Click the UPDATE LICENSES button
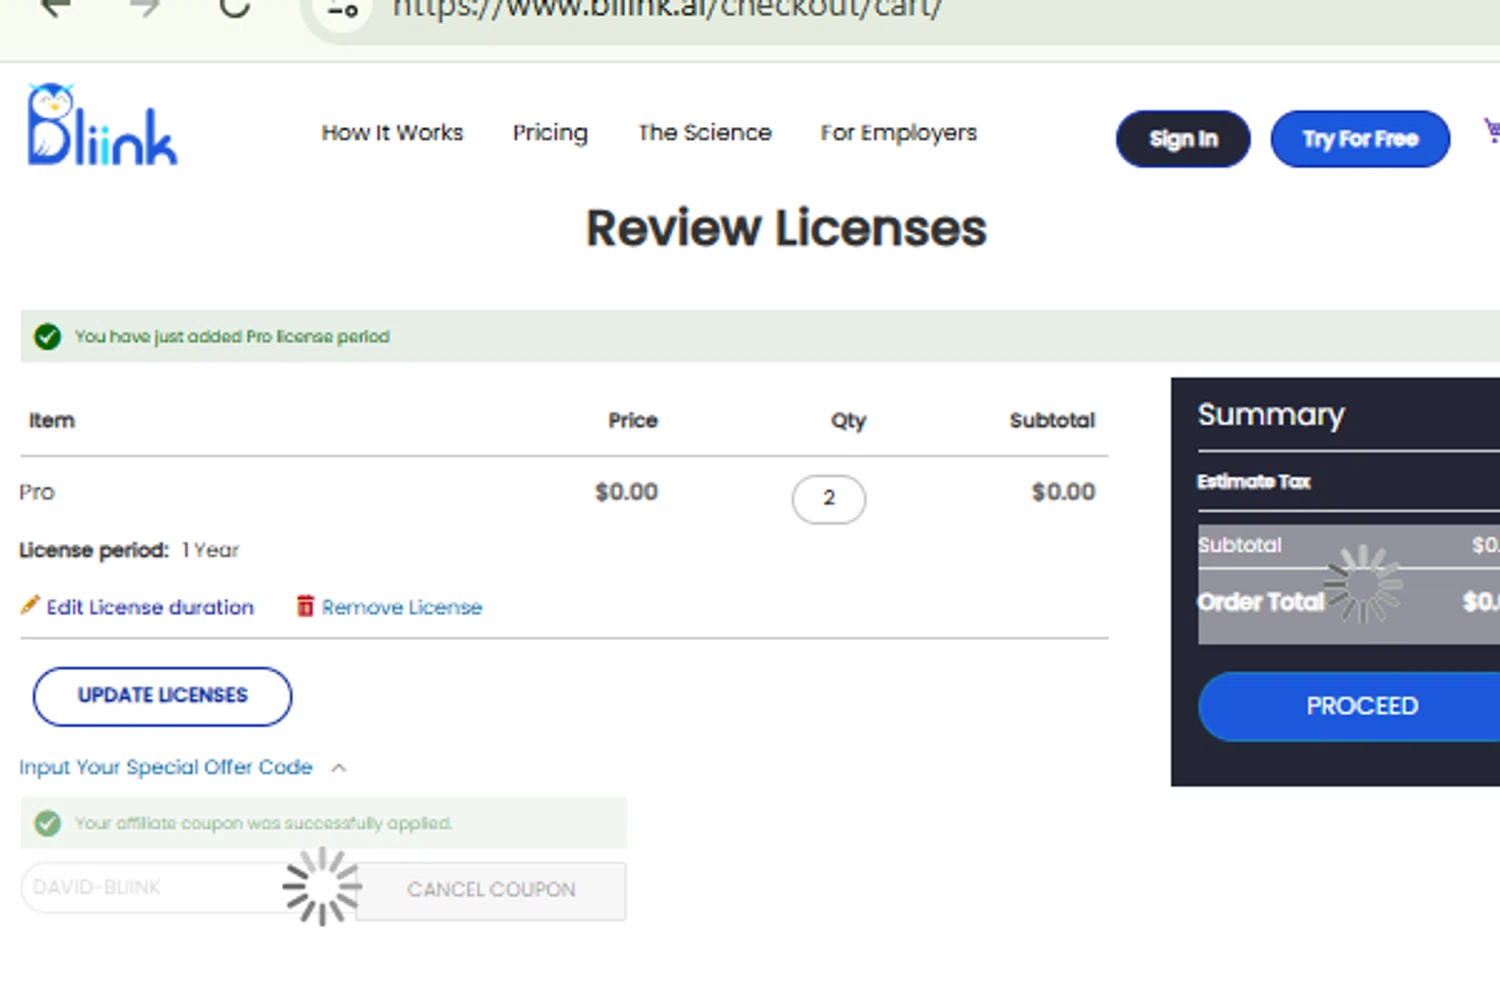1500x998 pixels. pyautogui.click(x=163, y=696)
